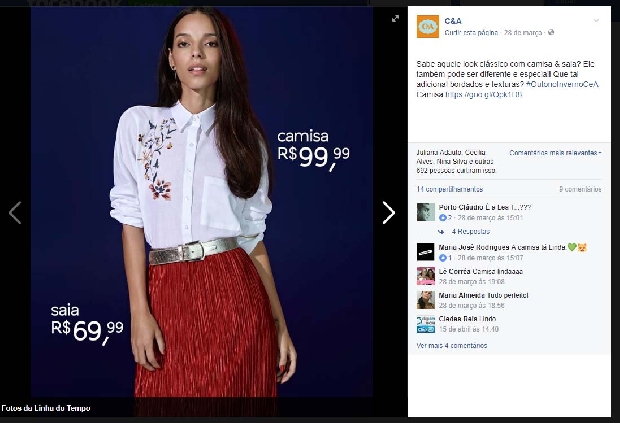Click like reaction icon on Maria José comment
Screen dimensions: 620x423
click(x=442, y=258)
